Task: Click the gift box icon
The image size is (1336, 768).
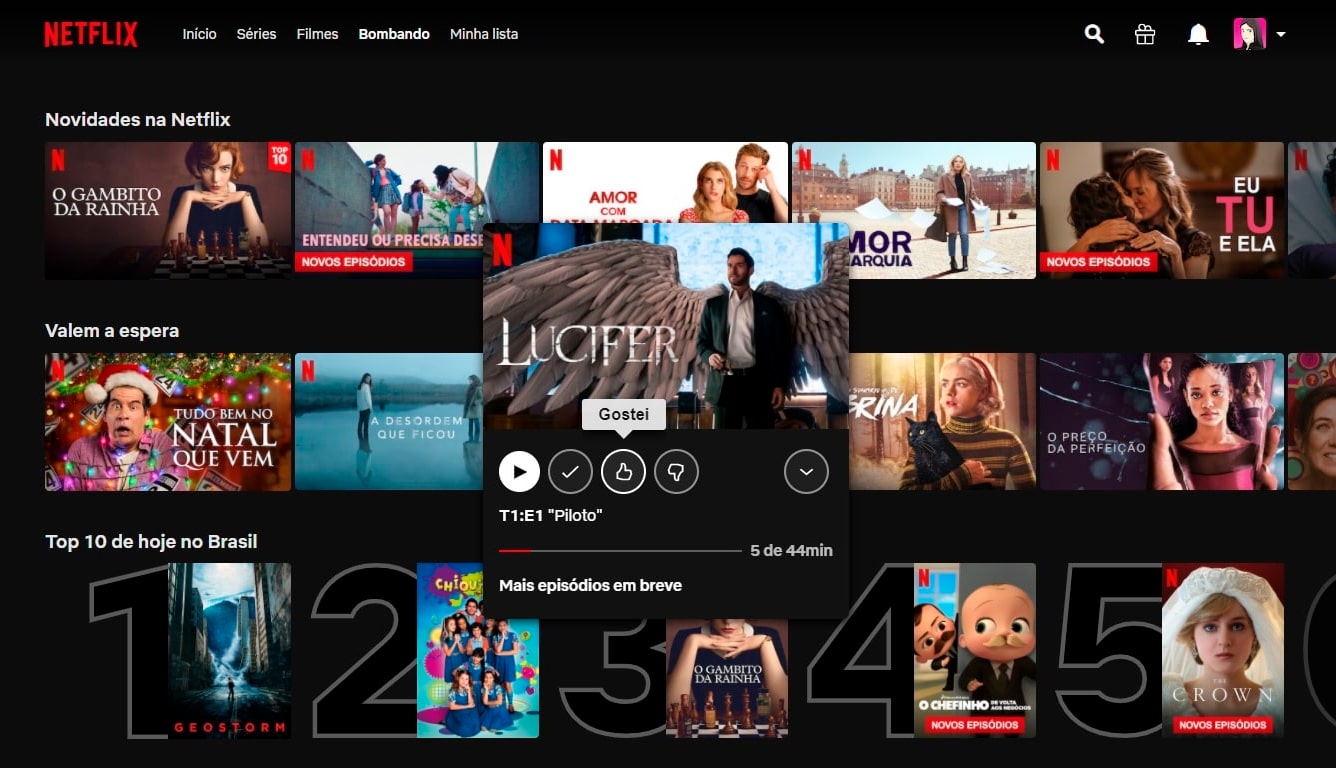Action: pyautogui.click(x=1145, y=34)
